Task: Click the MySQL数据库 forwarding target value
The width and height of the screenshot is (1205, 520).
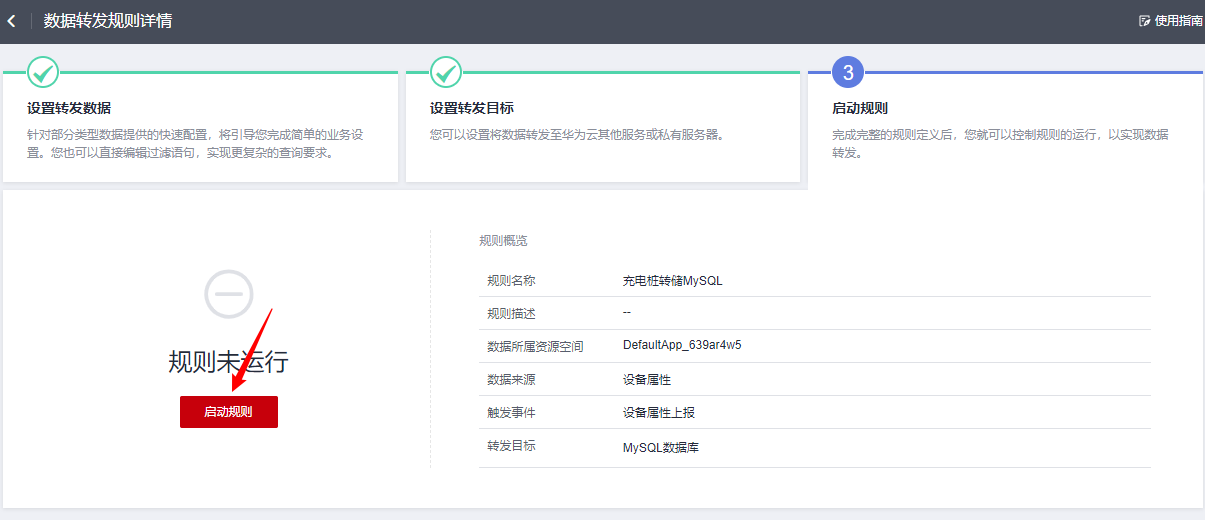Action: (660, 447)
